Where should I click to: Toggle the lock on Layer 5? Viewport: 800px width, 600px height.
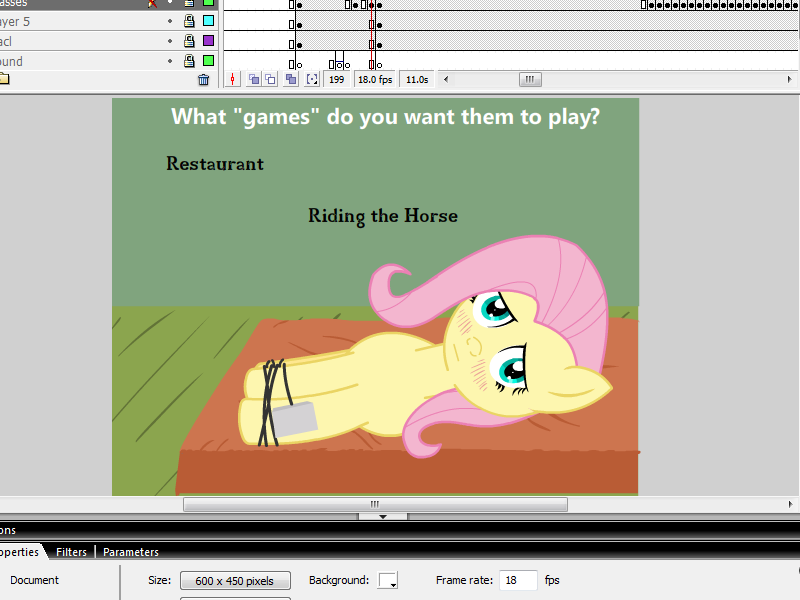pos(188,21)
